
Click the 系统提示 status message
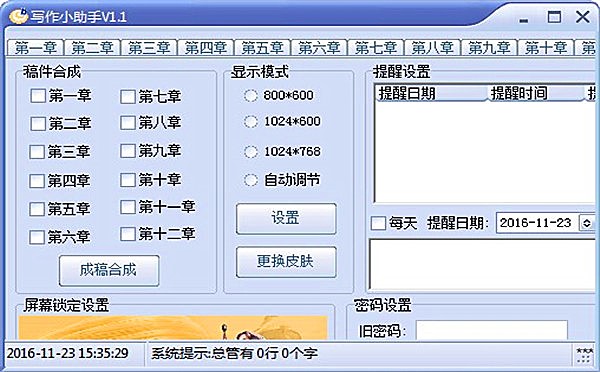click(x=234, y=353)
